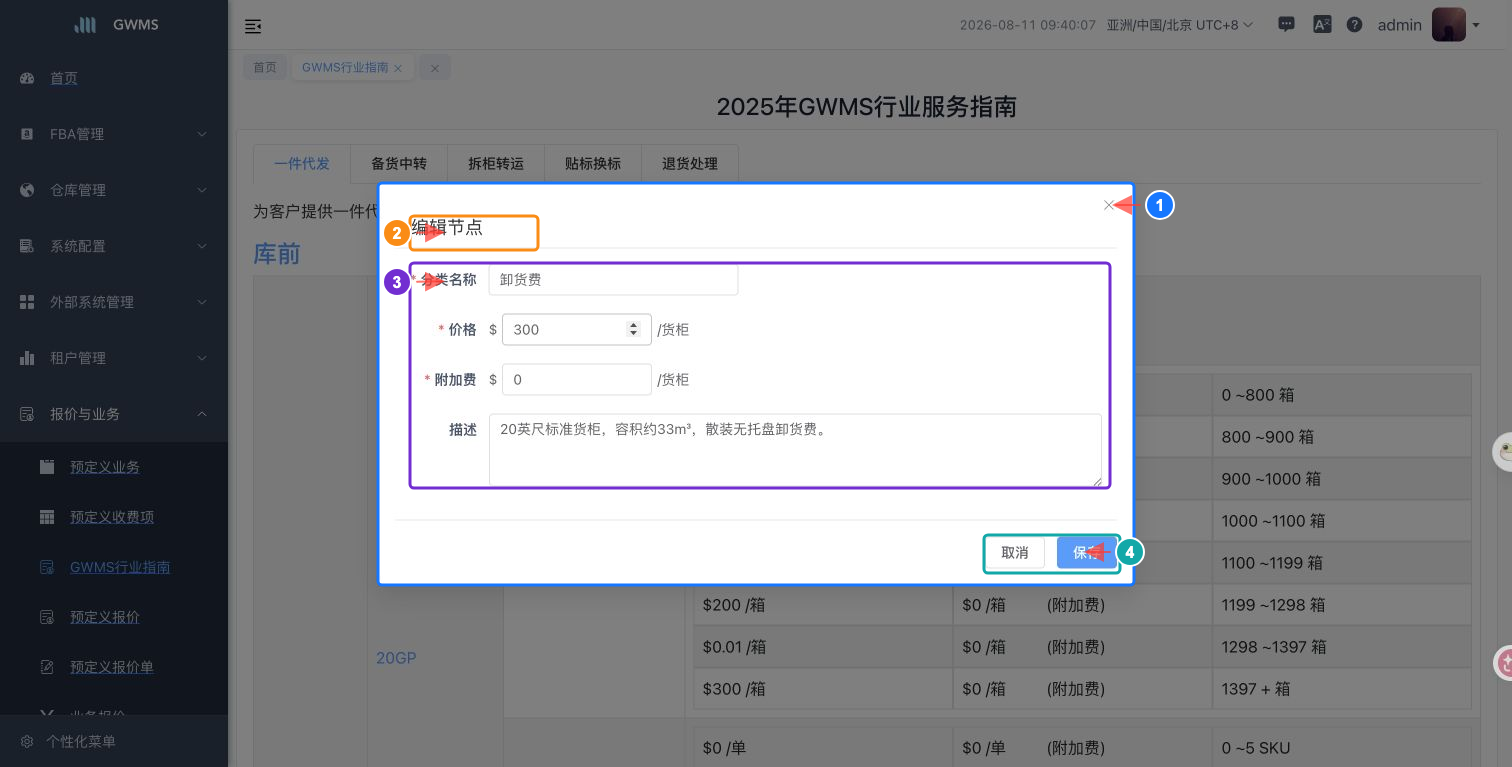The image size is (1512, 767).
Task: Click the language translate icon
Action: pos(1322,25)
